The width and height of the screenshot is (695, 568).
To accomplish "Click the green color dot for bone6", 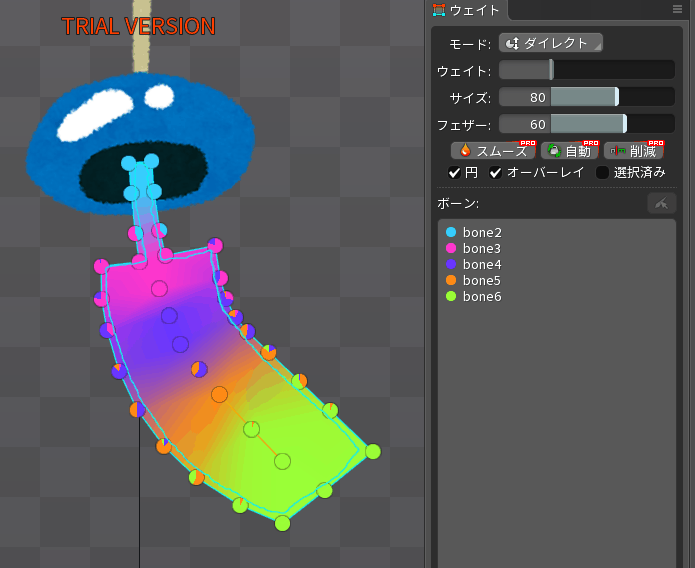I will click(x=451, y=296).
